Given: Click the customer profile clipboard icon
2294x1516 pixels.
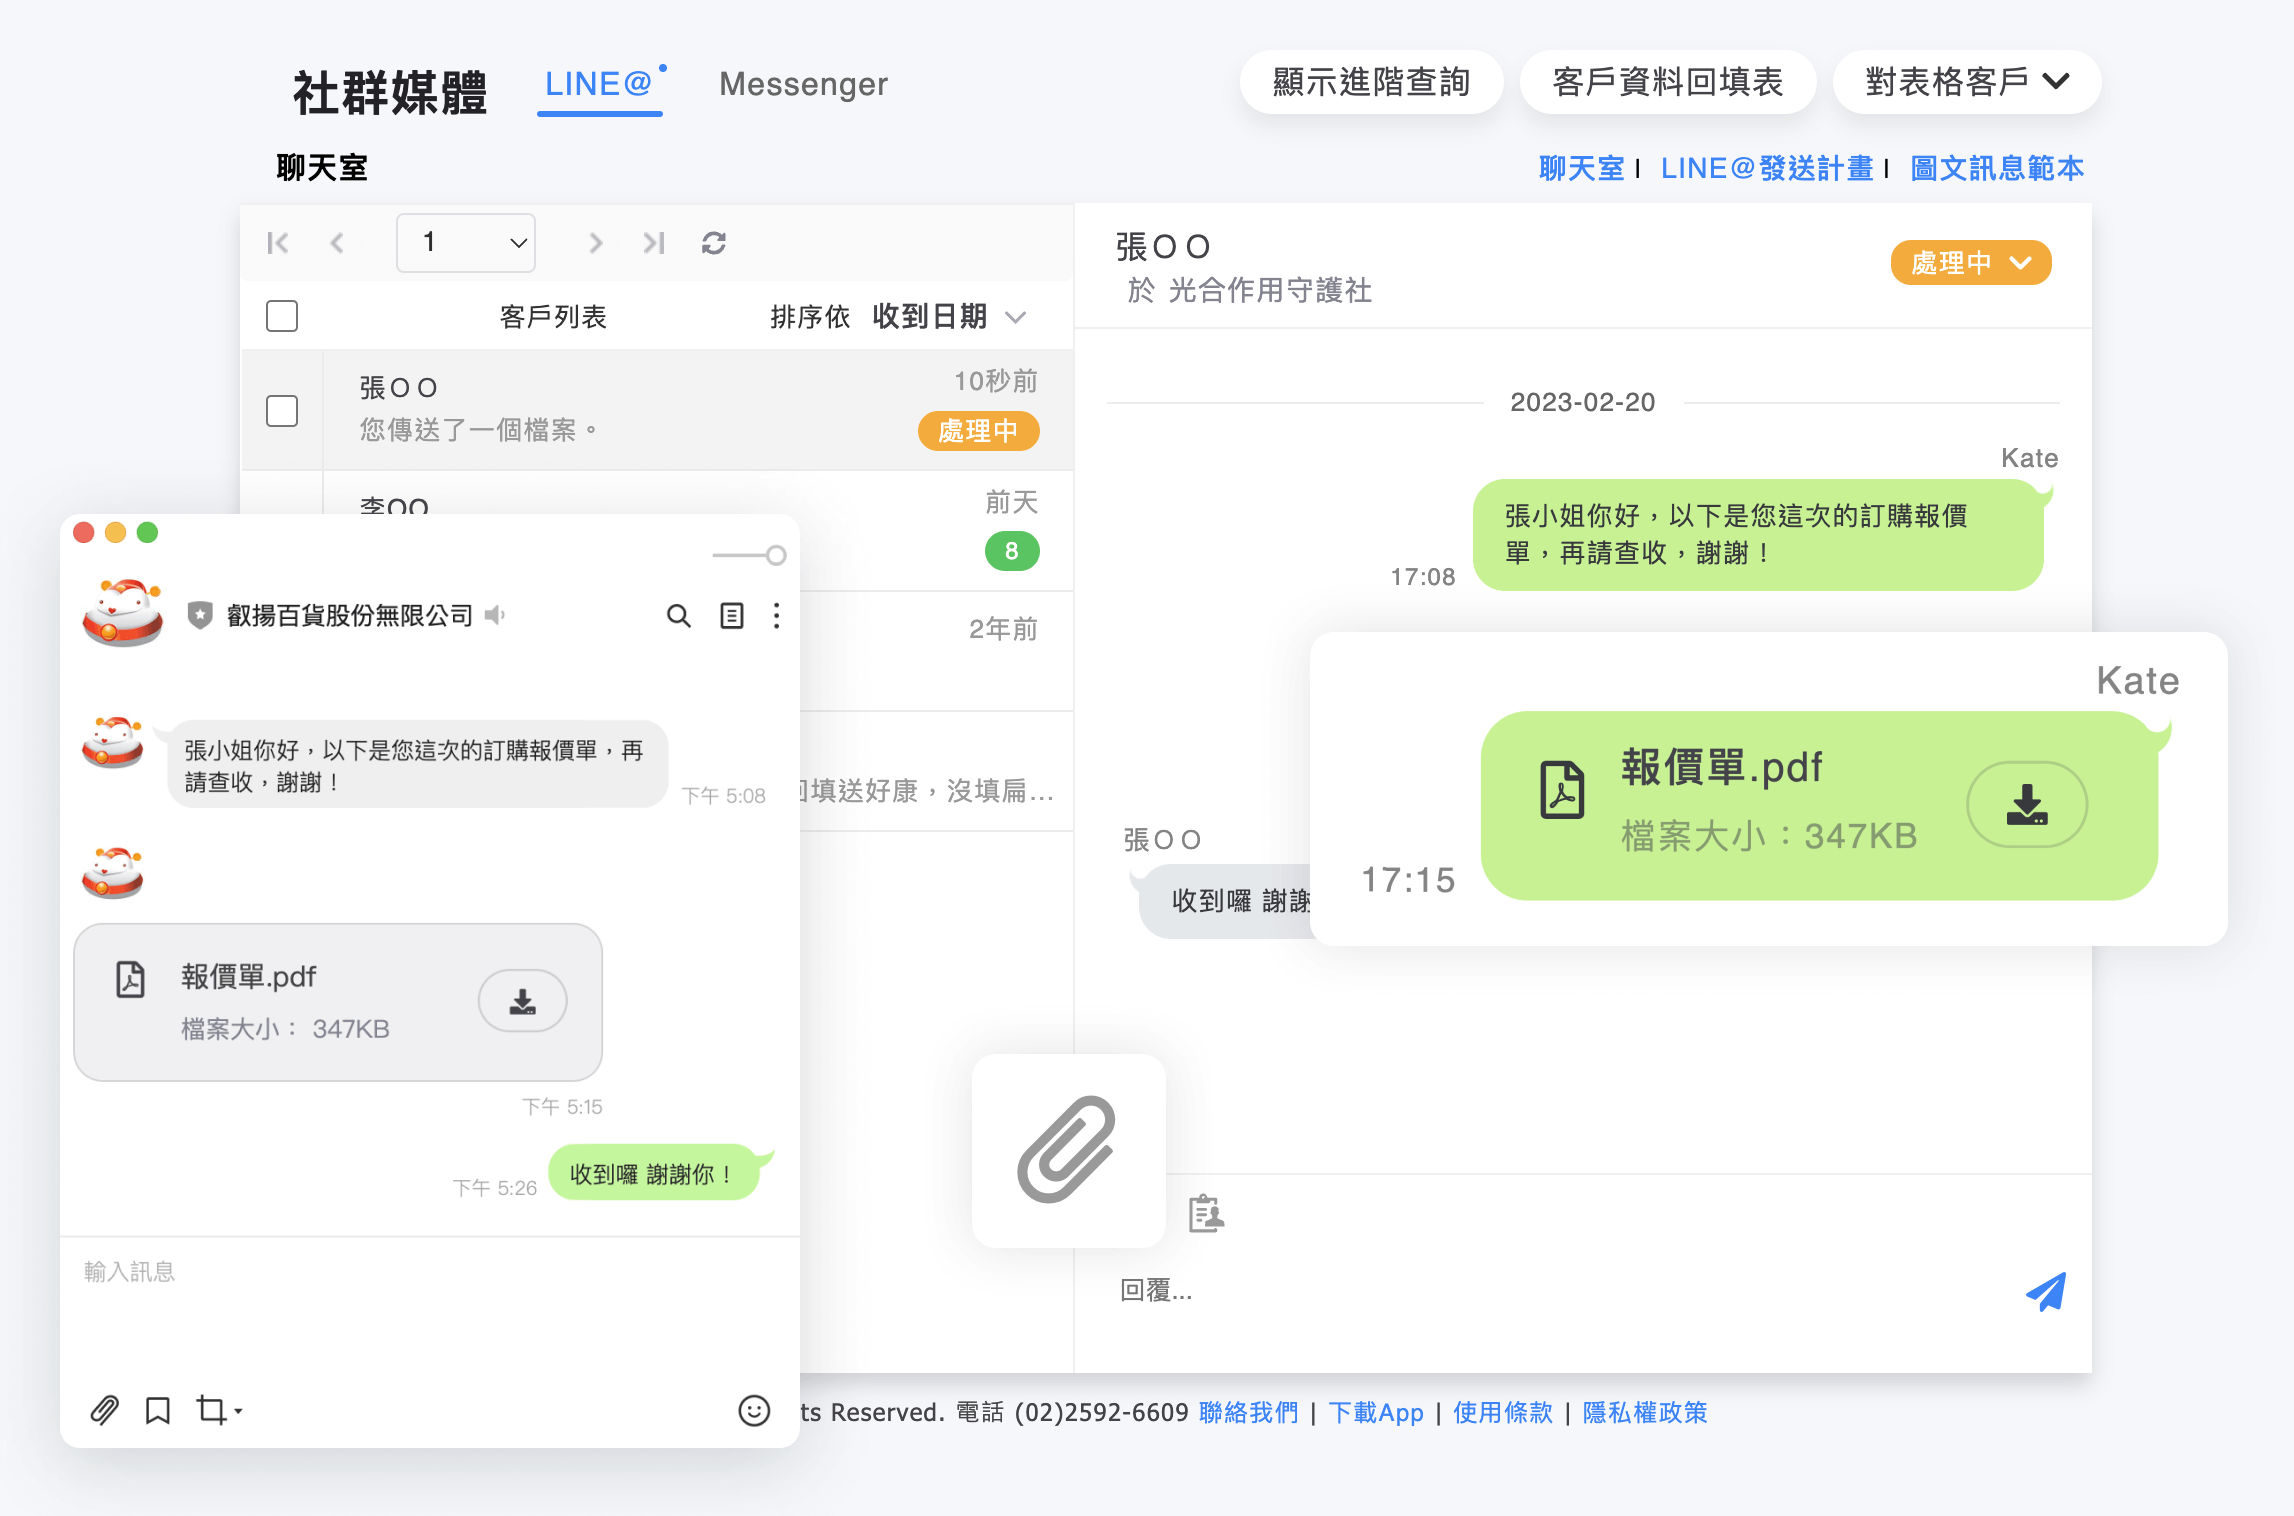Looking at the screenshot, I should tap(1205, 1214).
